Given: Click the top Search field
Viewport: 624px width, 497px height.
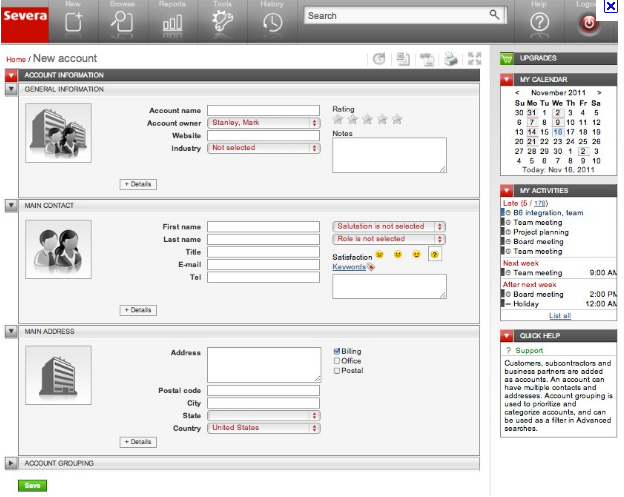Looking at the screenshot, I should click(405, 16).
